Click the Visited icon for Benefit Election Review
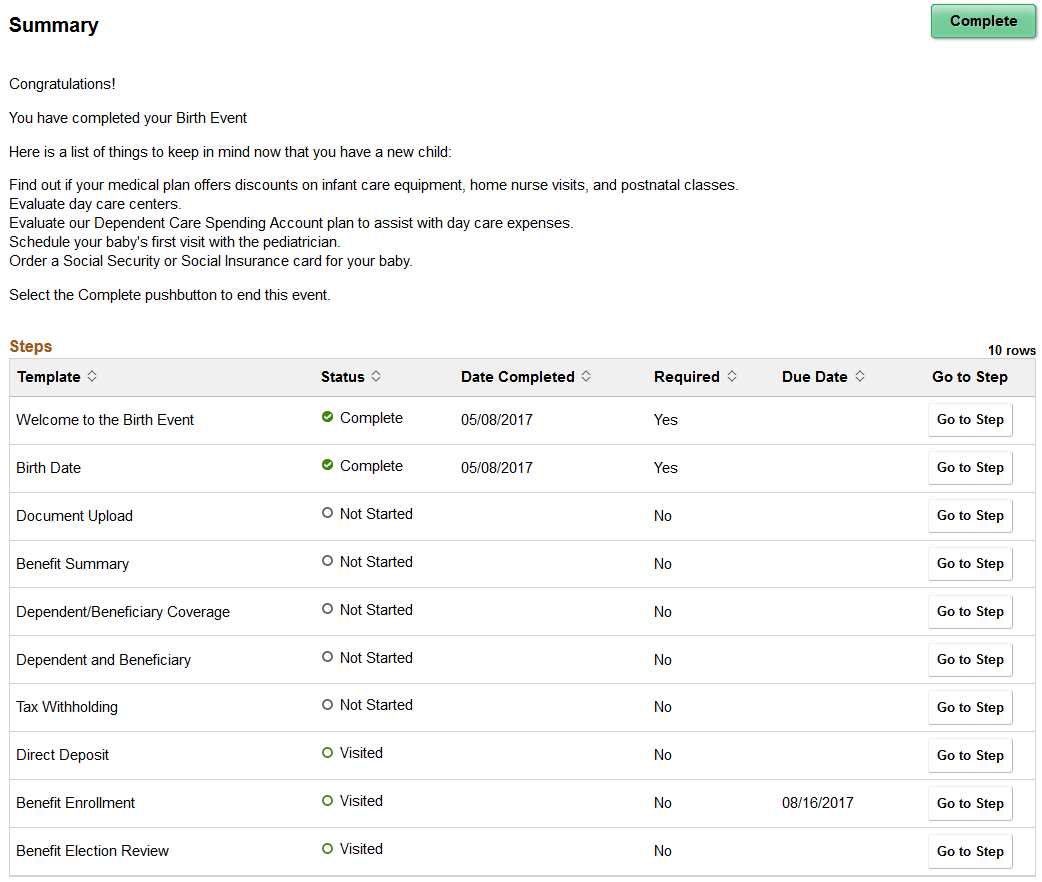1042x882 pixels. pyautogui.click(x=327, y=847)
